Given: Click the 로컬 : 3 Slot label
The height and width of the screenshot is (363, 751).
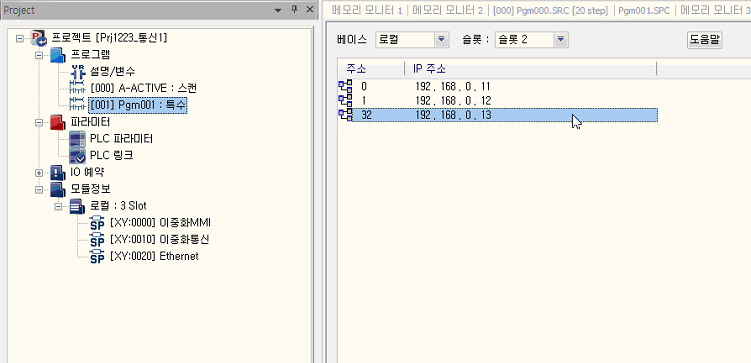Looking at the screenshot, I should pos(118,206).
